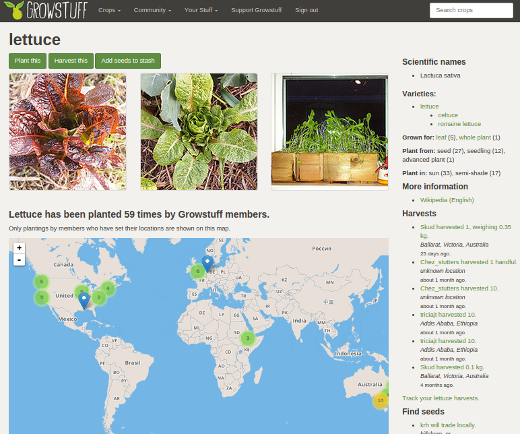Zoom out on the map
520x434 pixels.
19,260
